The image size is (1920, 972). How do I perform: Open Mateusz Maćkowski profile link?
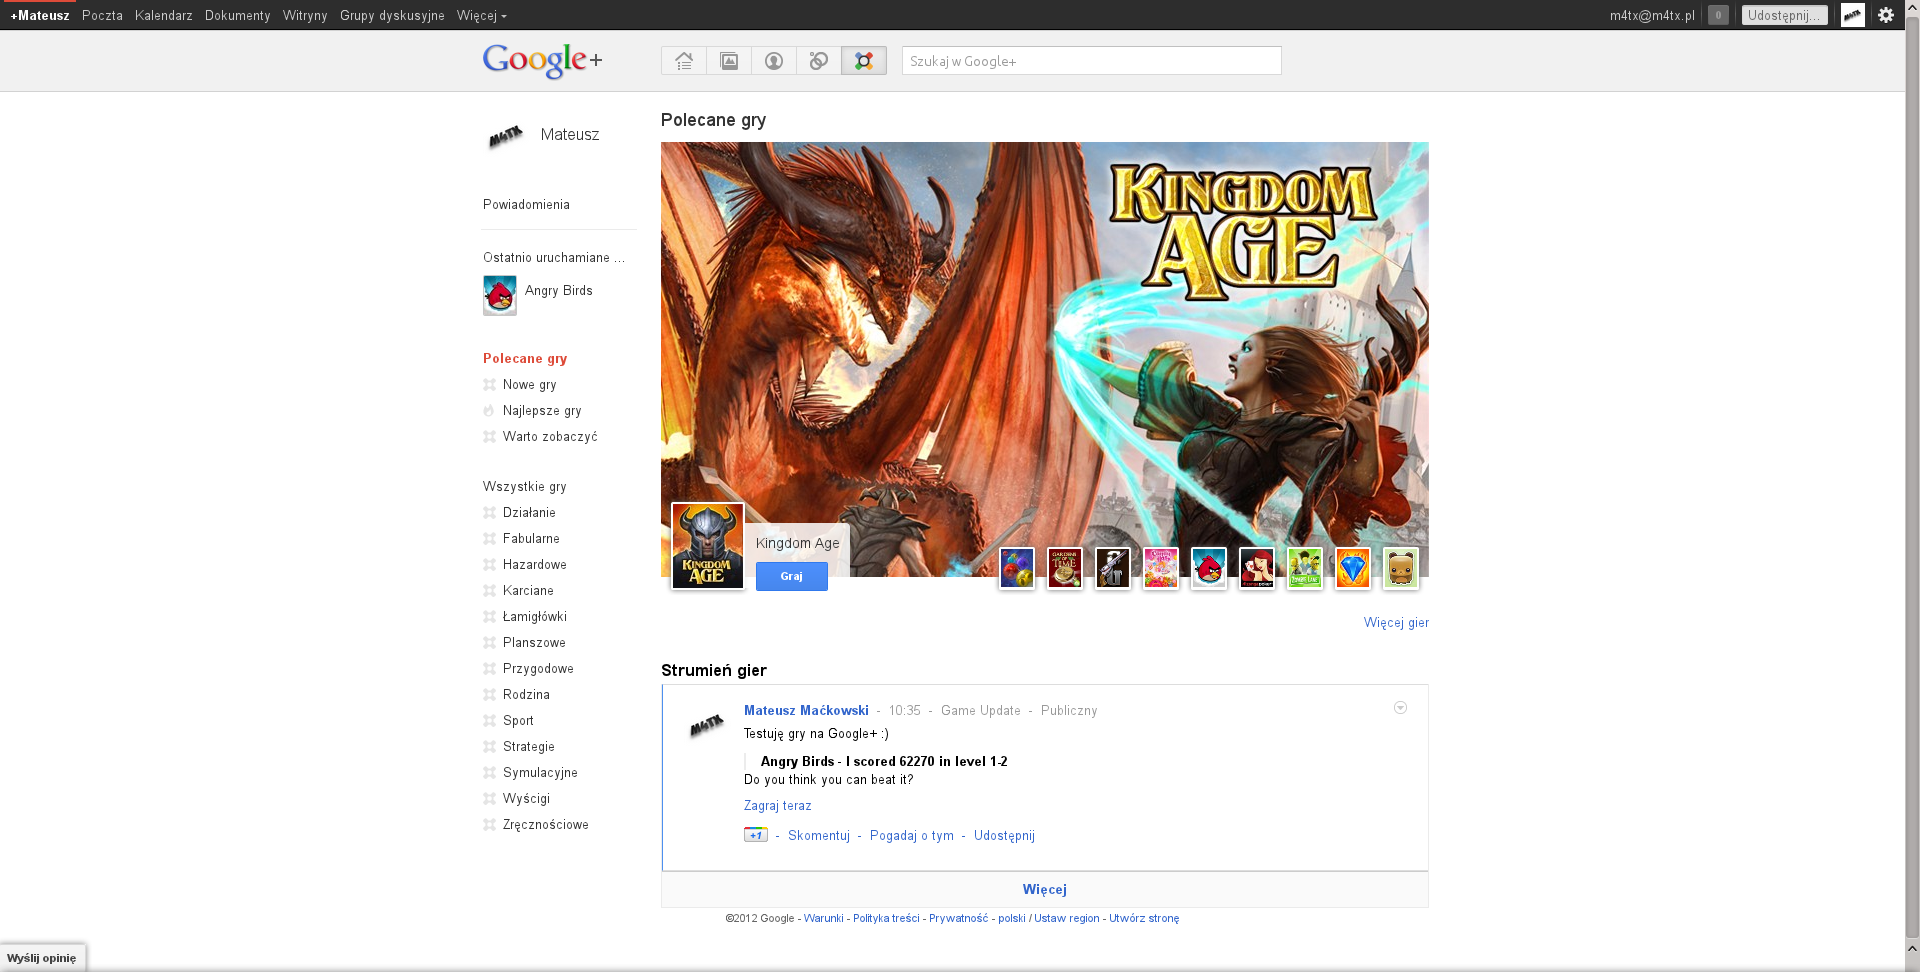pos(806,710)
